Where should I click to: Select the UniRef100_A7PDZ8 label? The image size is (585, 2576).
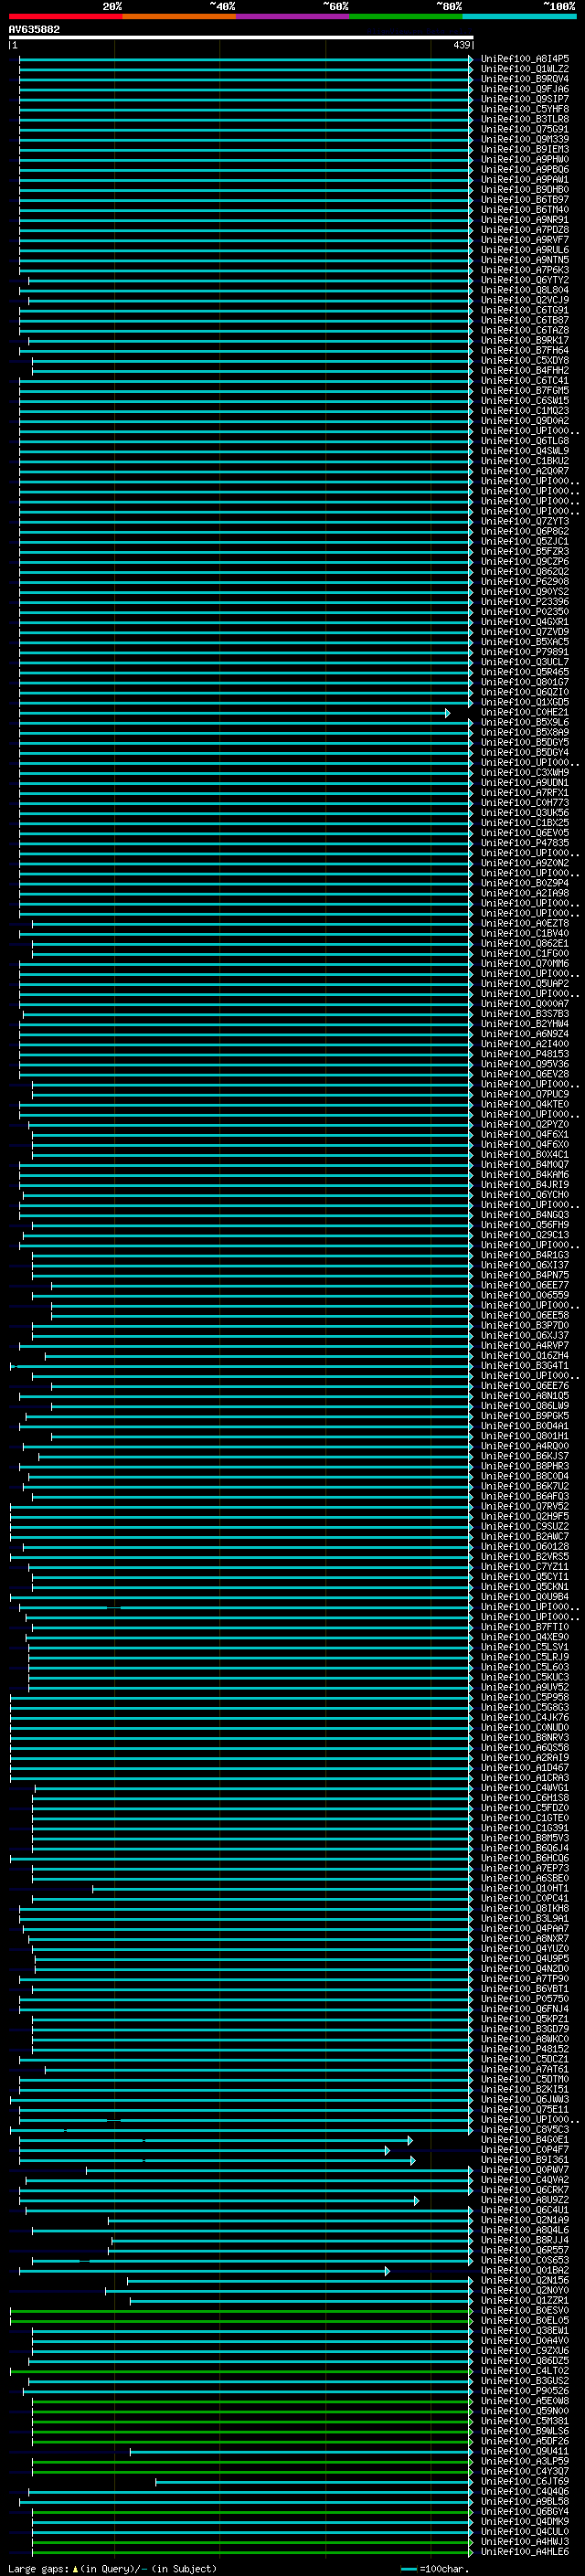tap(524, 230)
